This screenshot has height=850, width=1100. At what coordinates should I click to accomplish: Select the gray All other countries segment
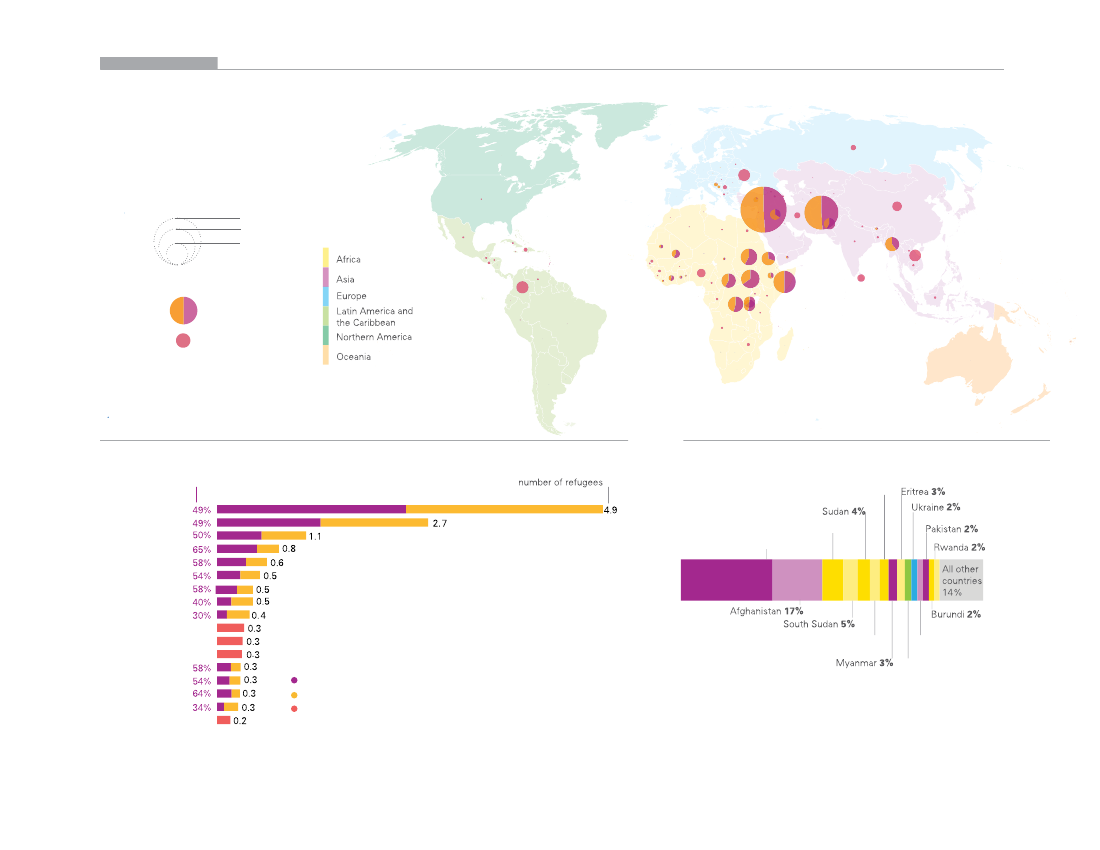click(x=960, y=580)
